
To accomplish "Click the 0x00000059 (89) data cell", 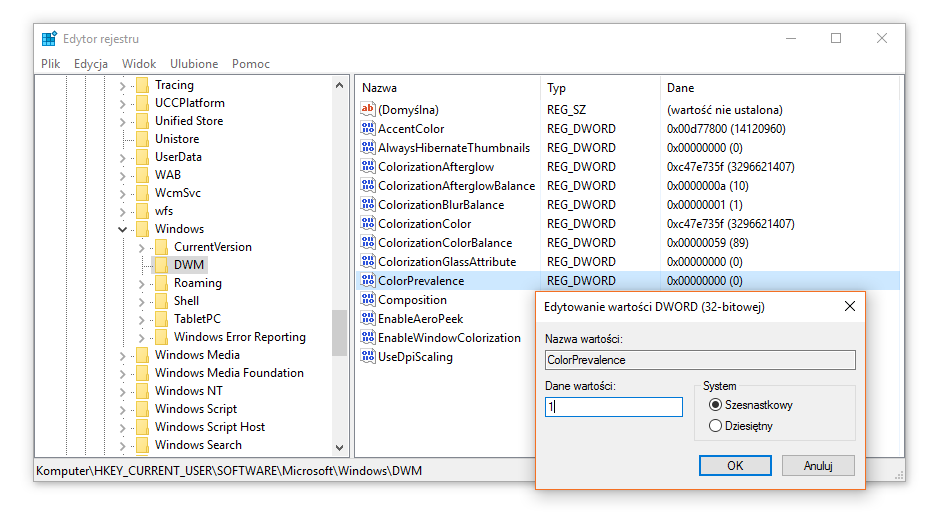I will [x=708, y=242].
